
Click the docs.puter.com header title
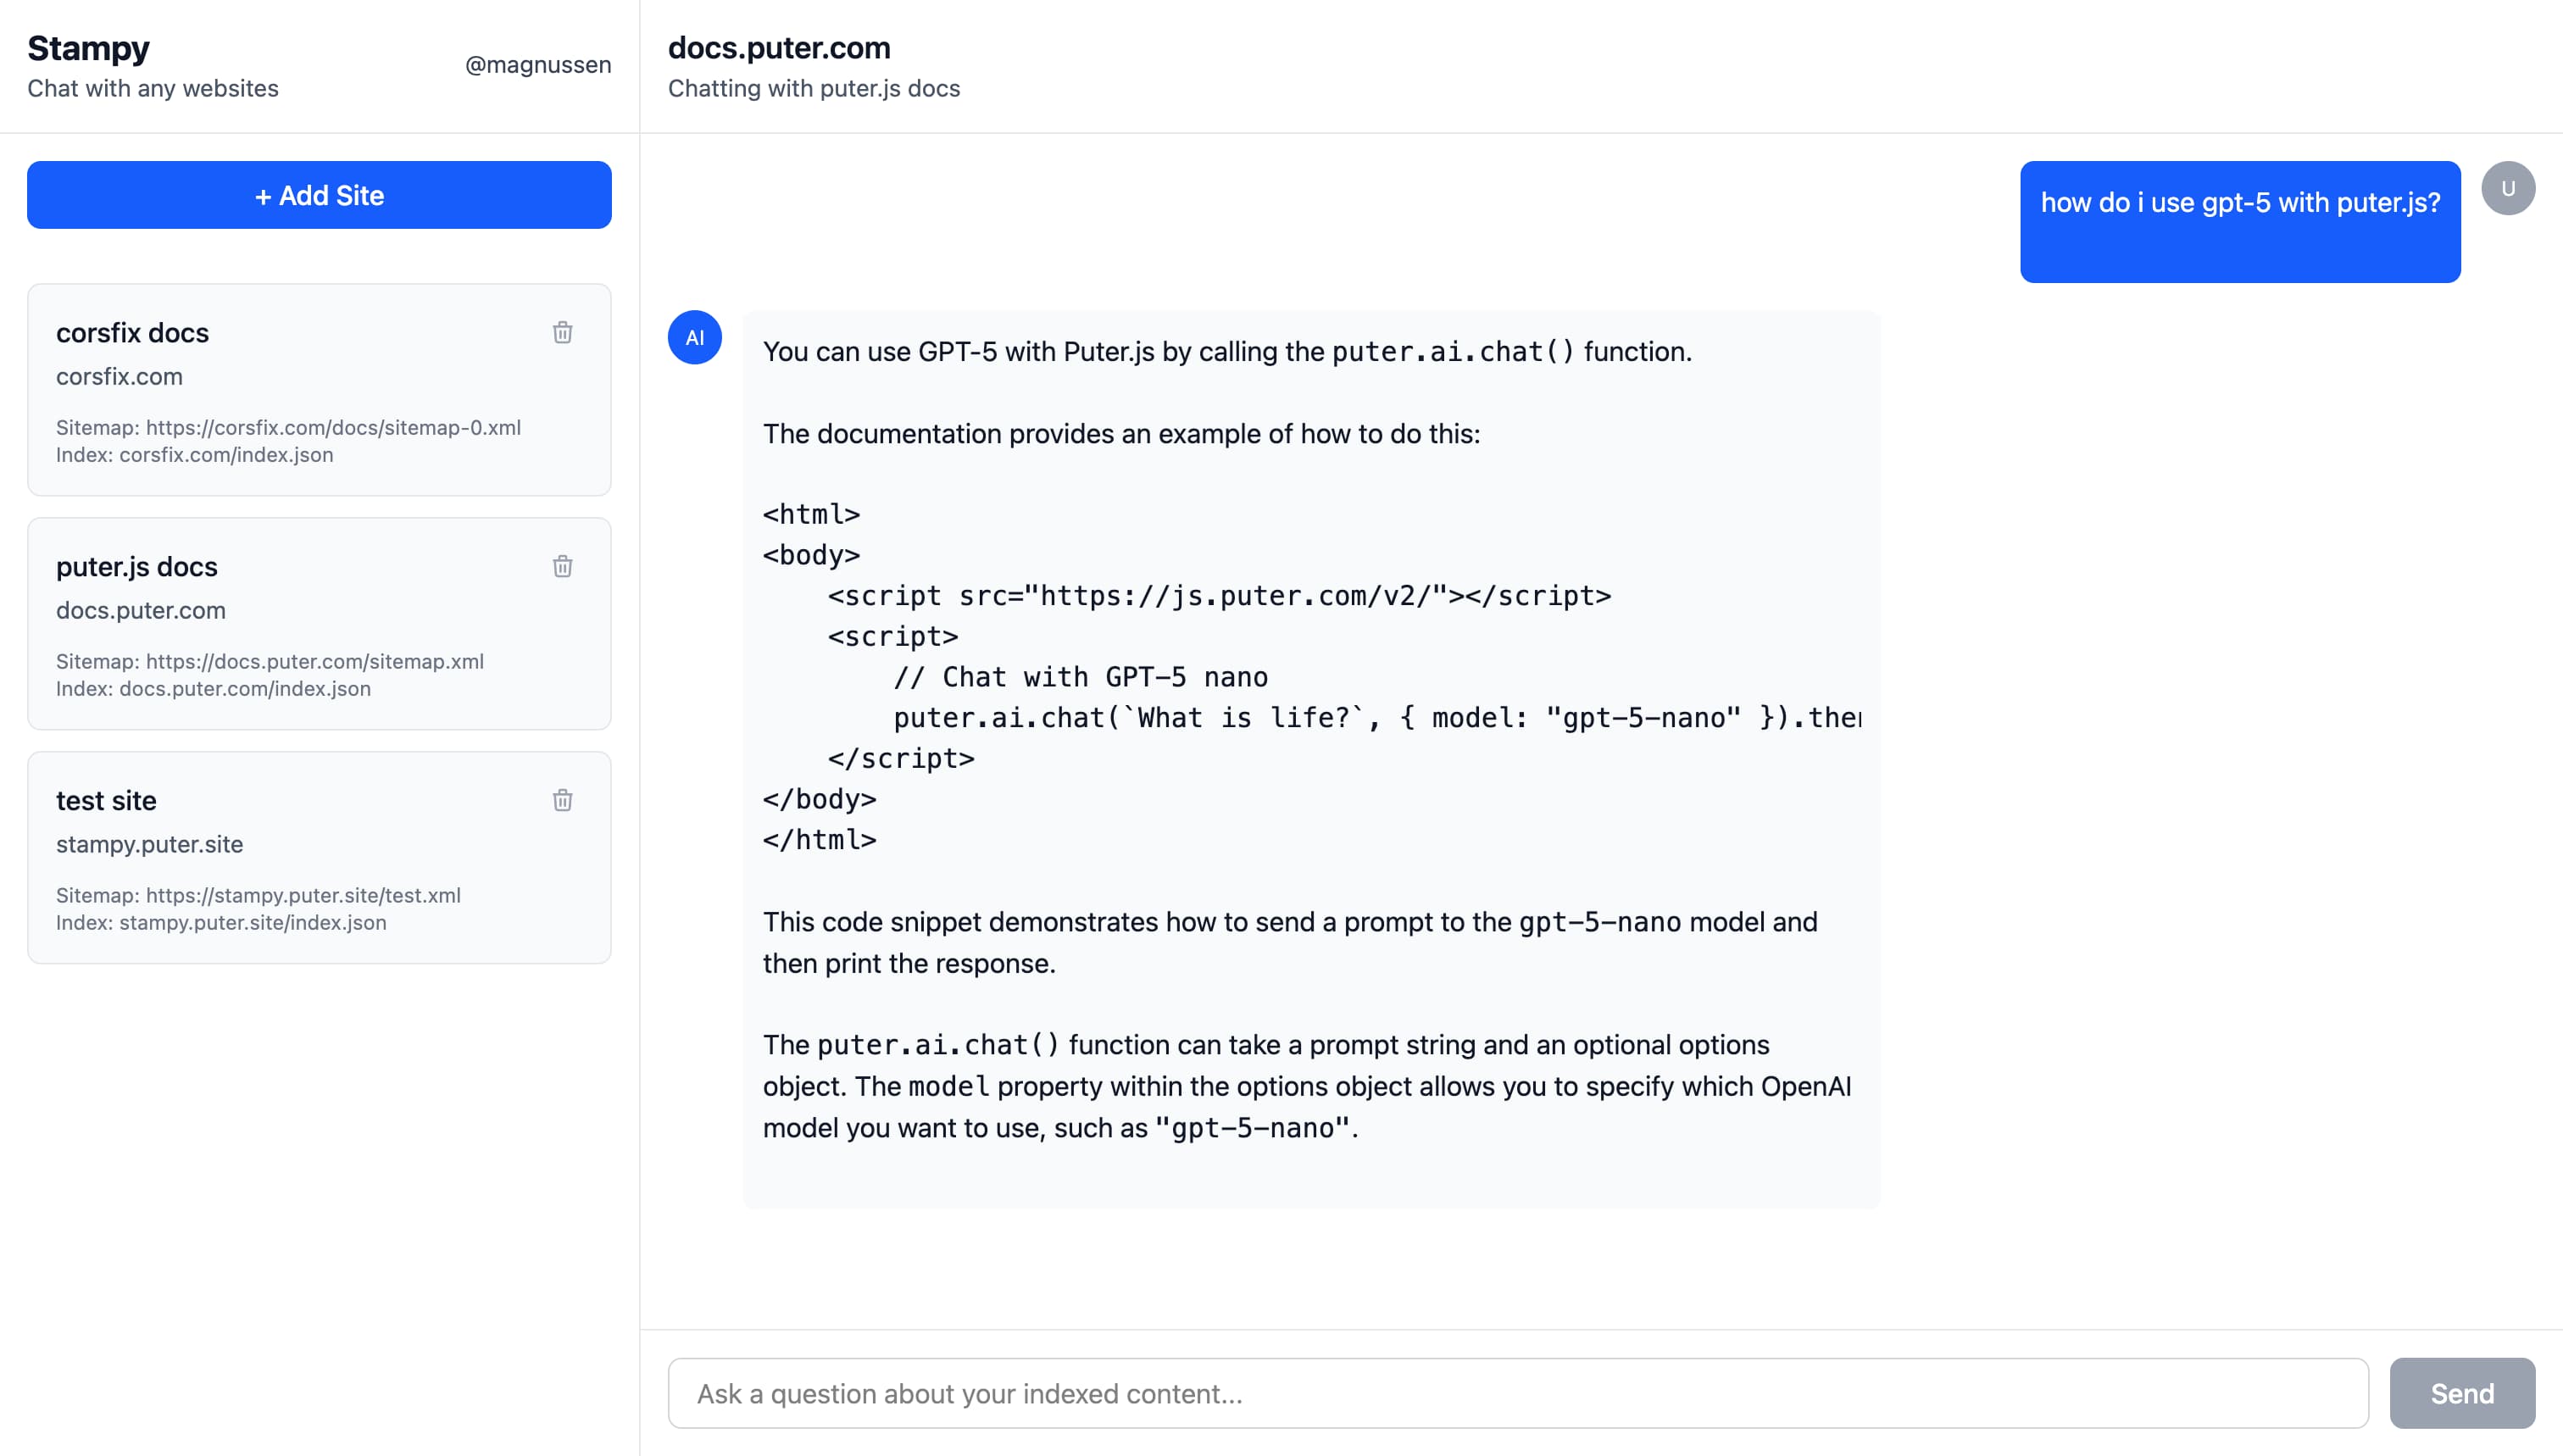tap(779, 47)
